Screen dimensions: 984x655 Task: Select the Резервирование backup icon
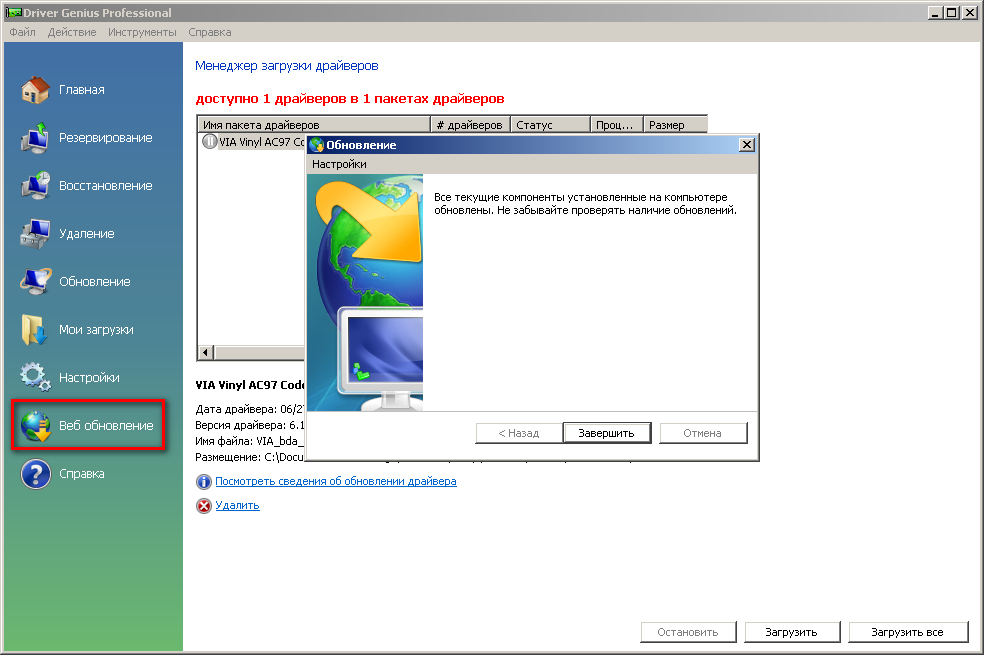[35, 138]
